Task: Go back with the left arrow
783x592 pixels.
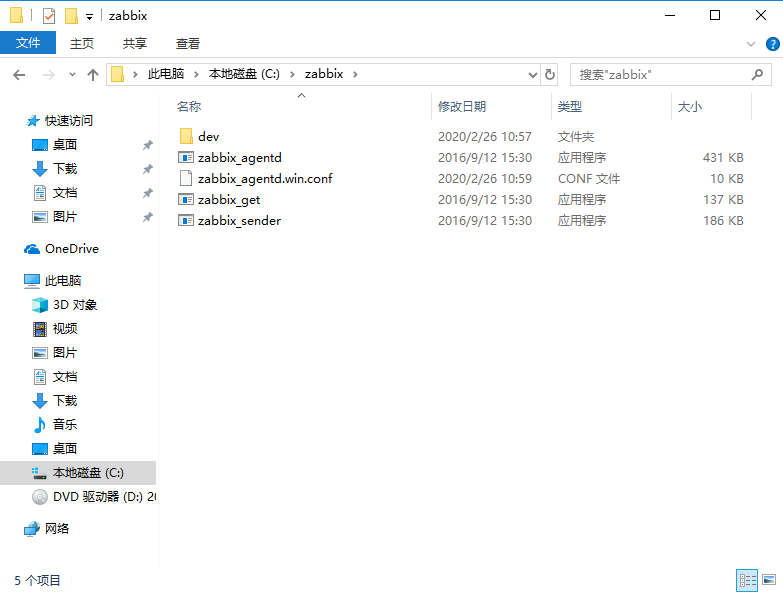Action: (x=19, y=75)
